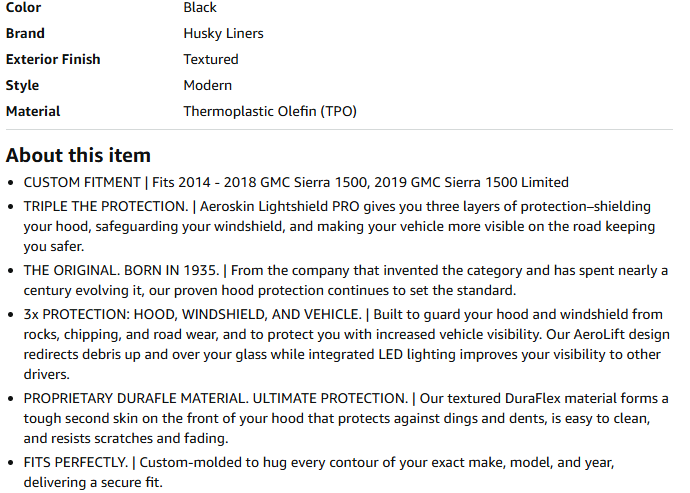This screenshot has height=493, width=690.
Task: Click TRIPLE THE PROTECTION bullet heading
Action: pos(106,206)
